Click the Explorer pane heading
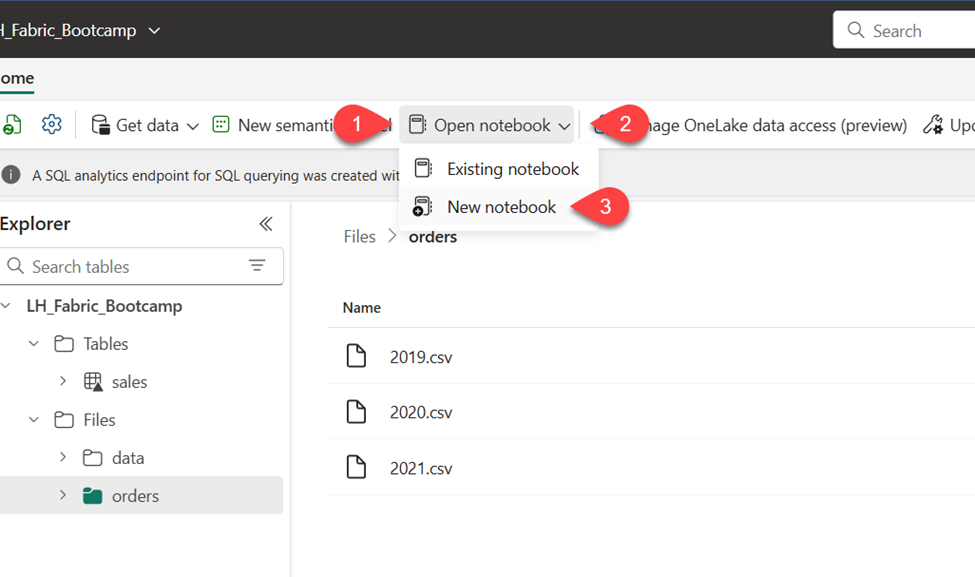The image size is (975, 577). point(35,223)
